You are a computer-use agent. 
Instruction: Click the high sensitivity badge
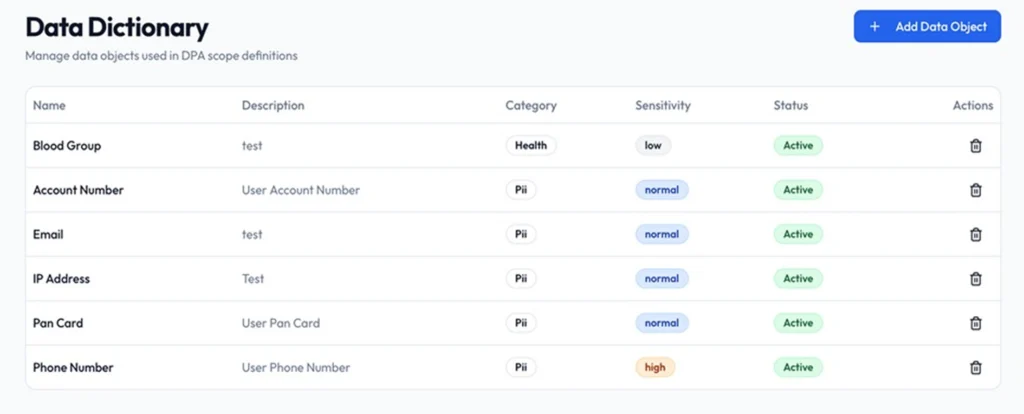[x=655, y=367]
